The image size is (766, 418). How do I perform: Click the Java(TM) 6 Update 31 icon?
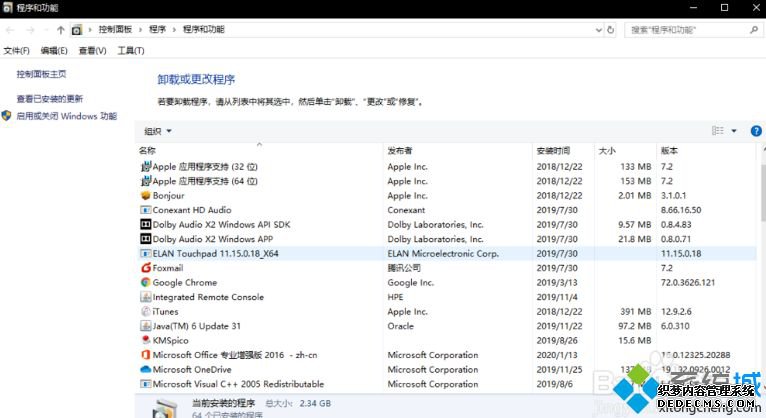146,326
